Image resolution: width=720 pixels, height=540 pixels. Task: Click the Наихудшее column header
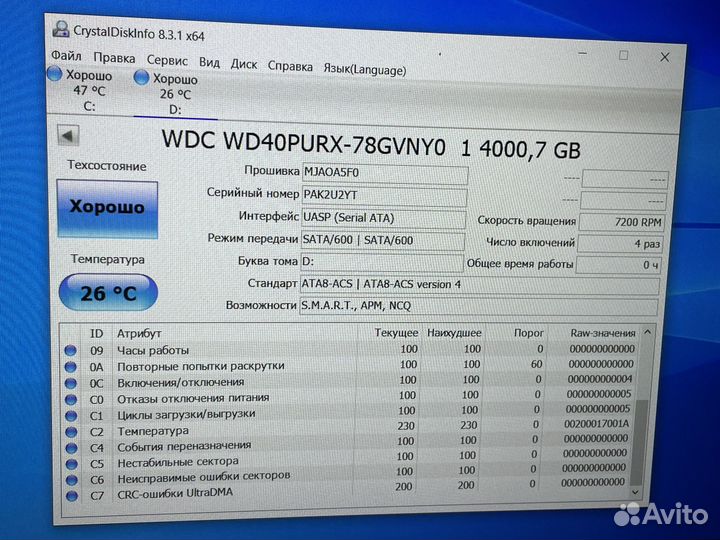pyautogui.click(x=454, y=333)
